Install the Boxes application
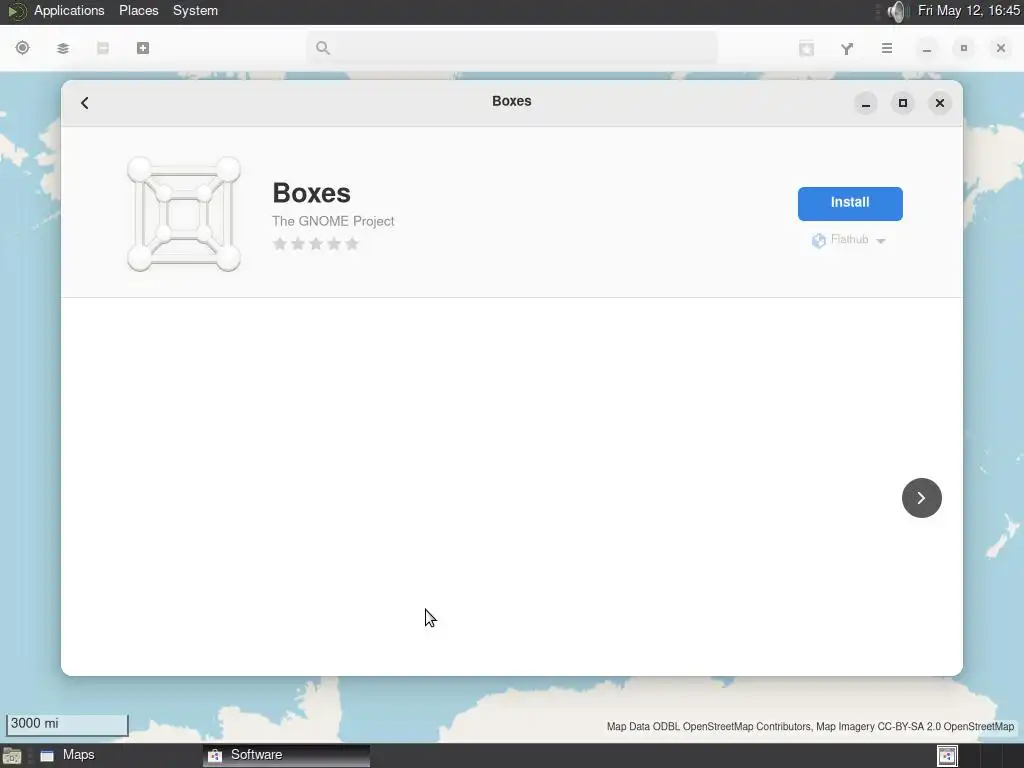 click(x=850, y=203)
